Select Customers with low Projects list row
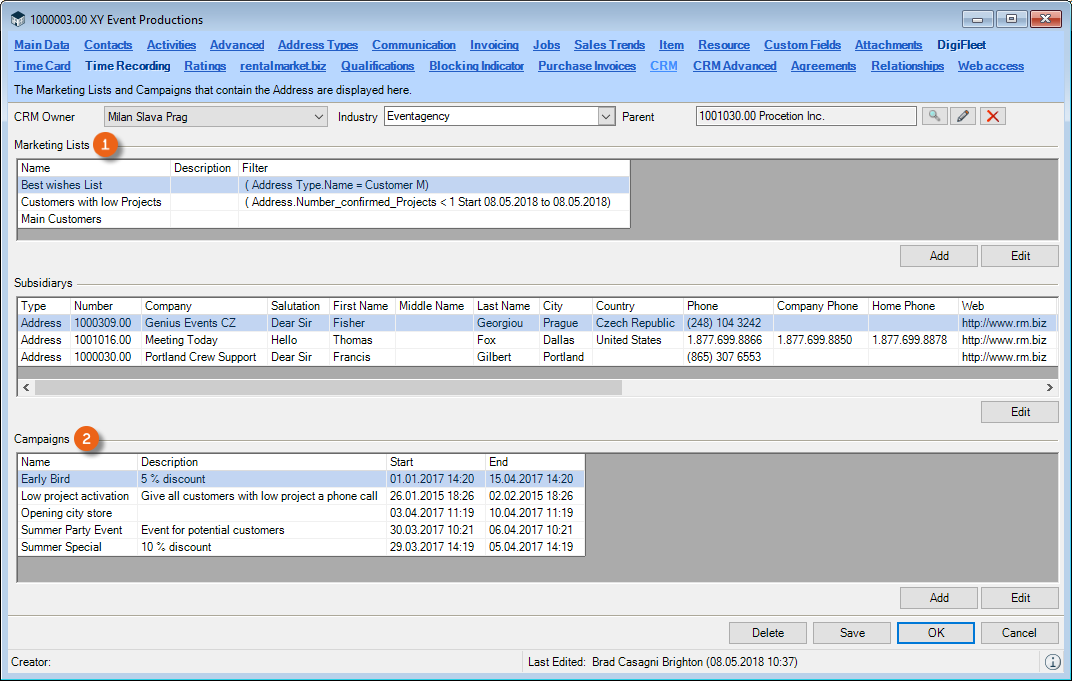 coord(91,202)
